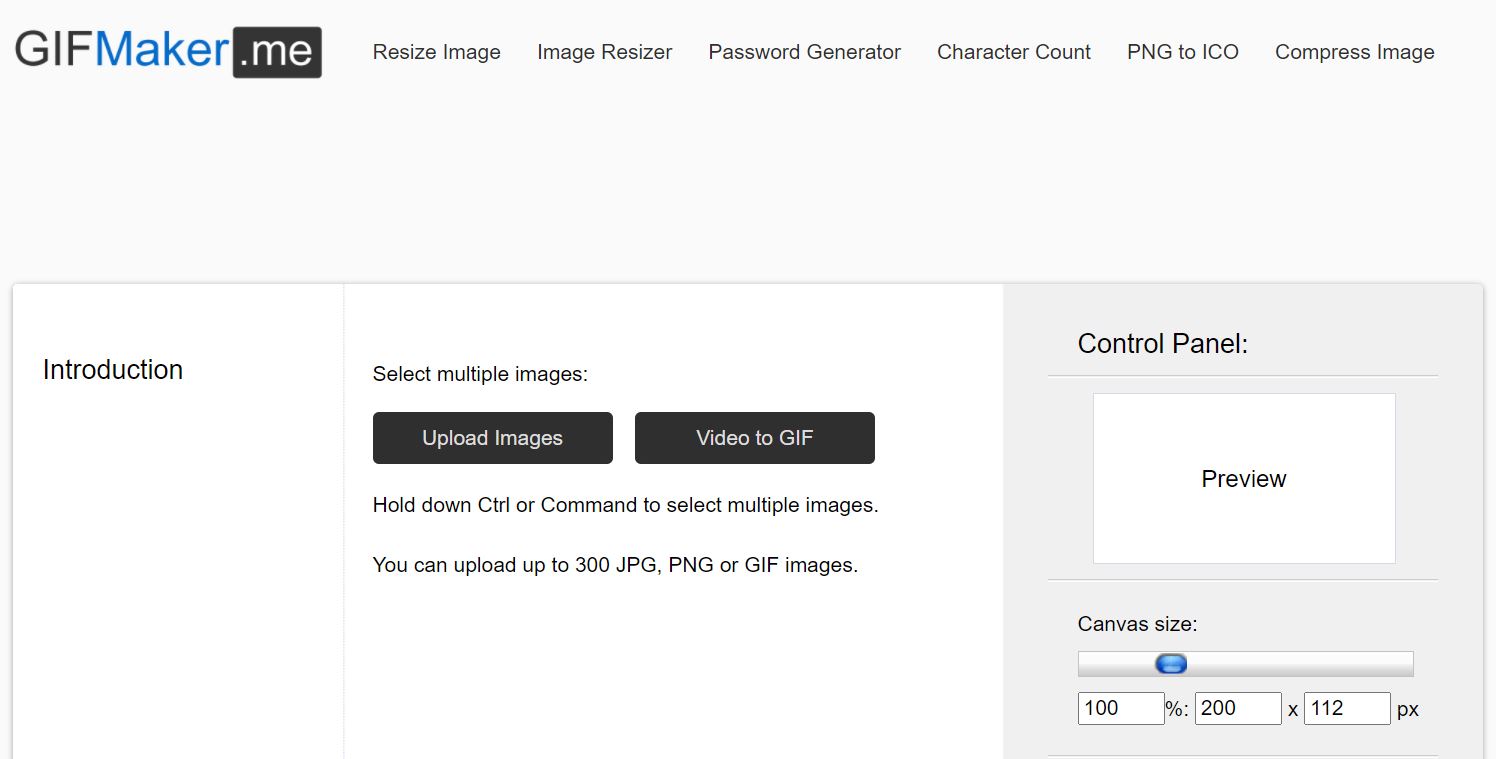
Task: Select the canvas width field showing 200
Action: pyautogui.click(x=1238, y=707)
